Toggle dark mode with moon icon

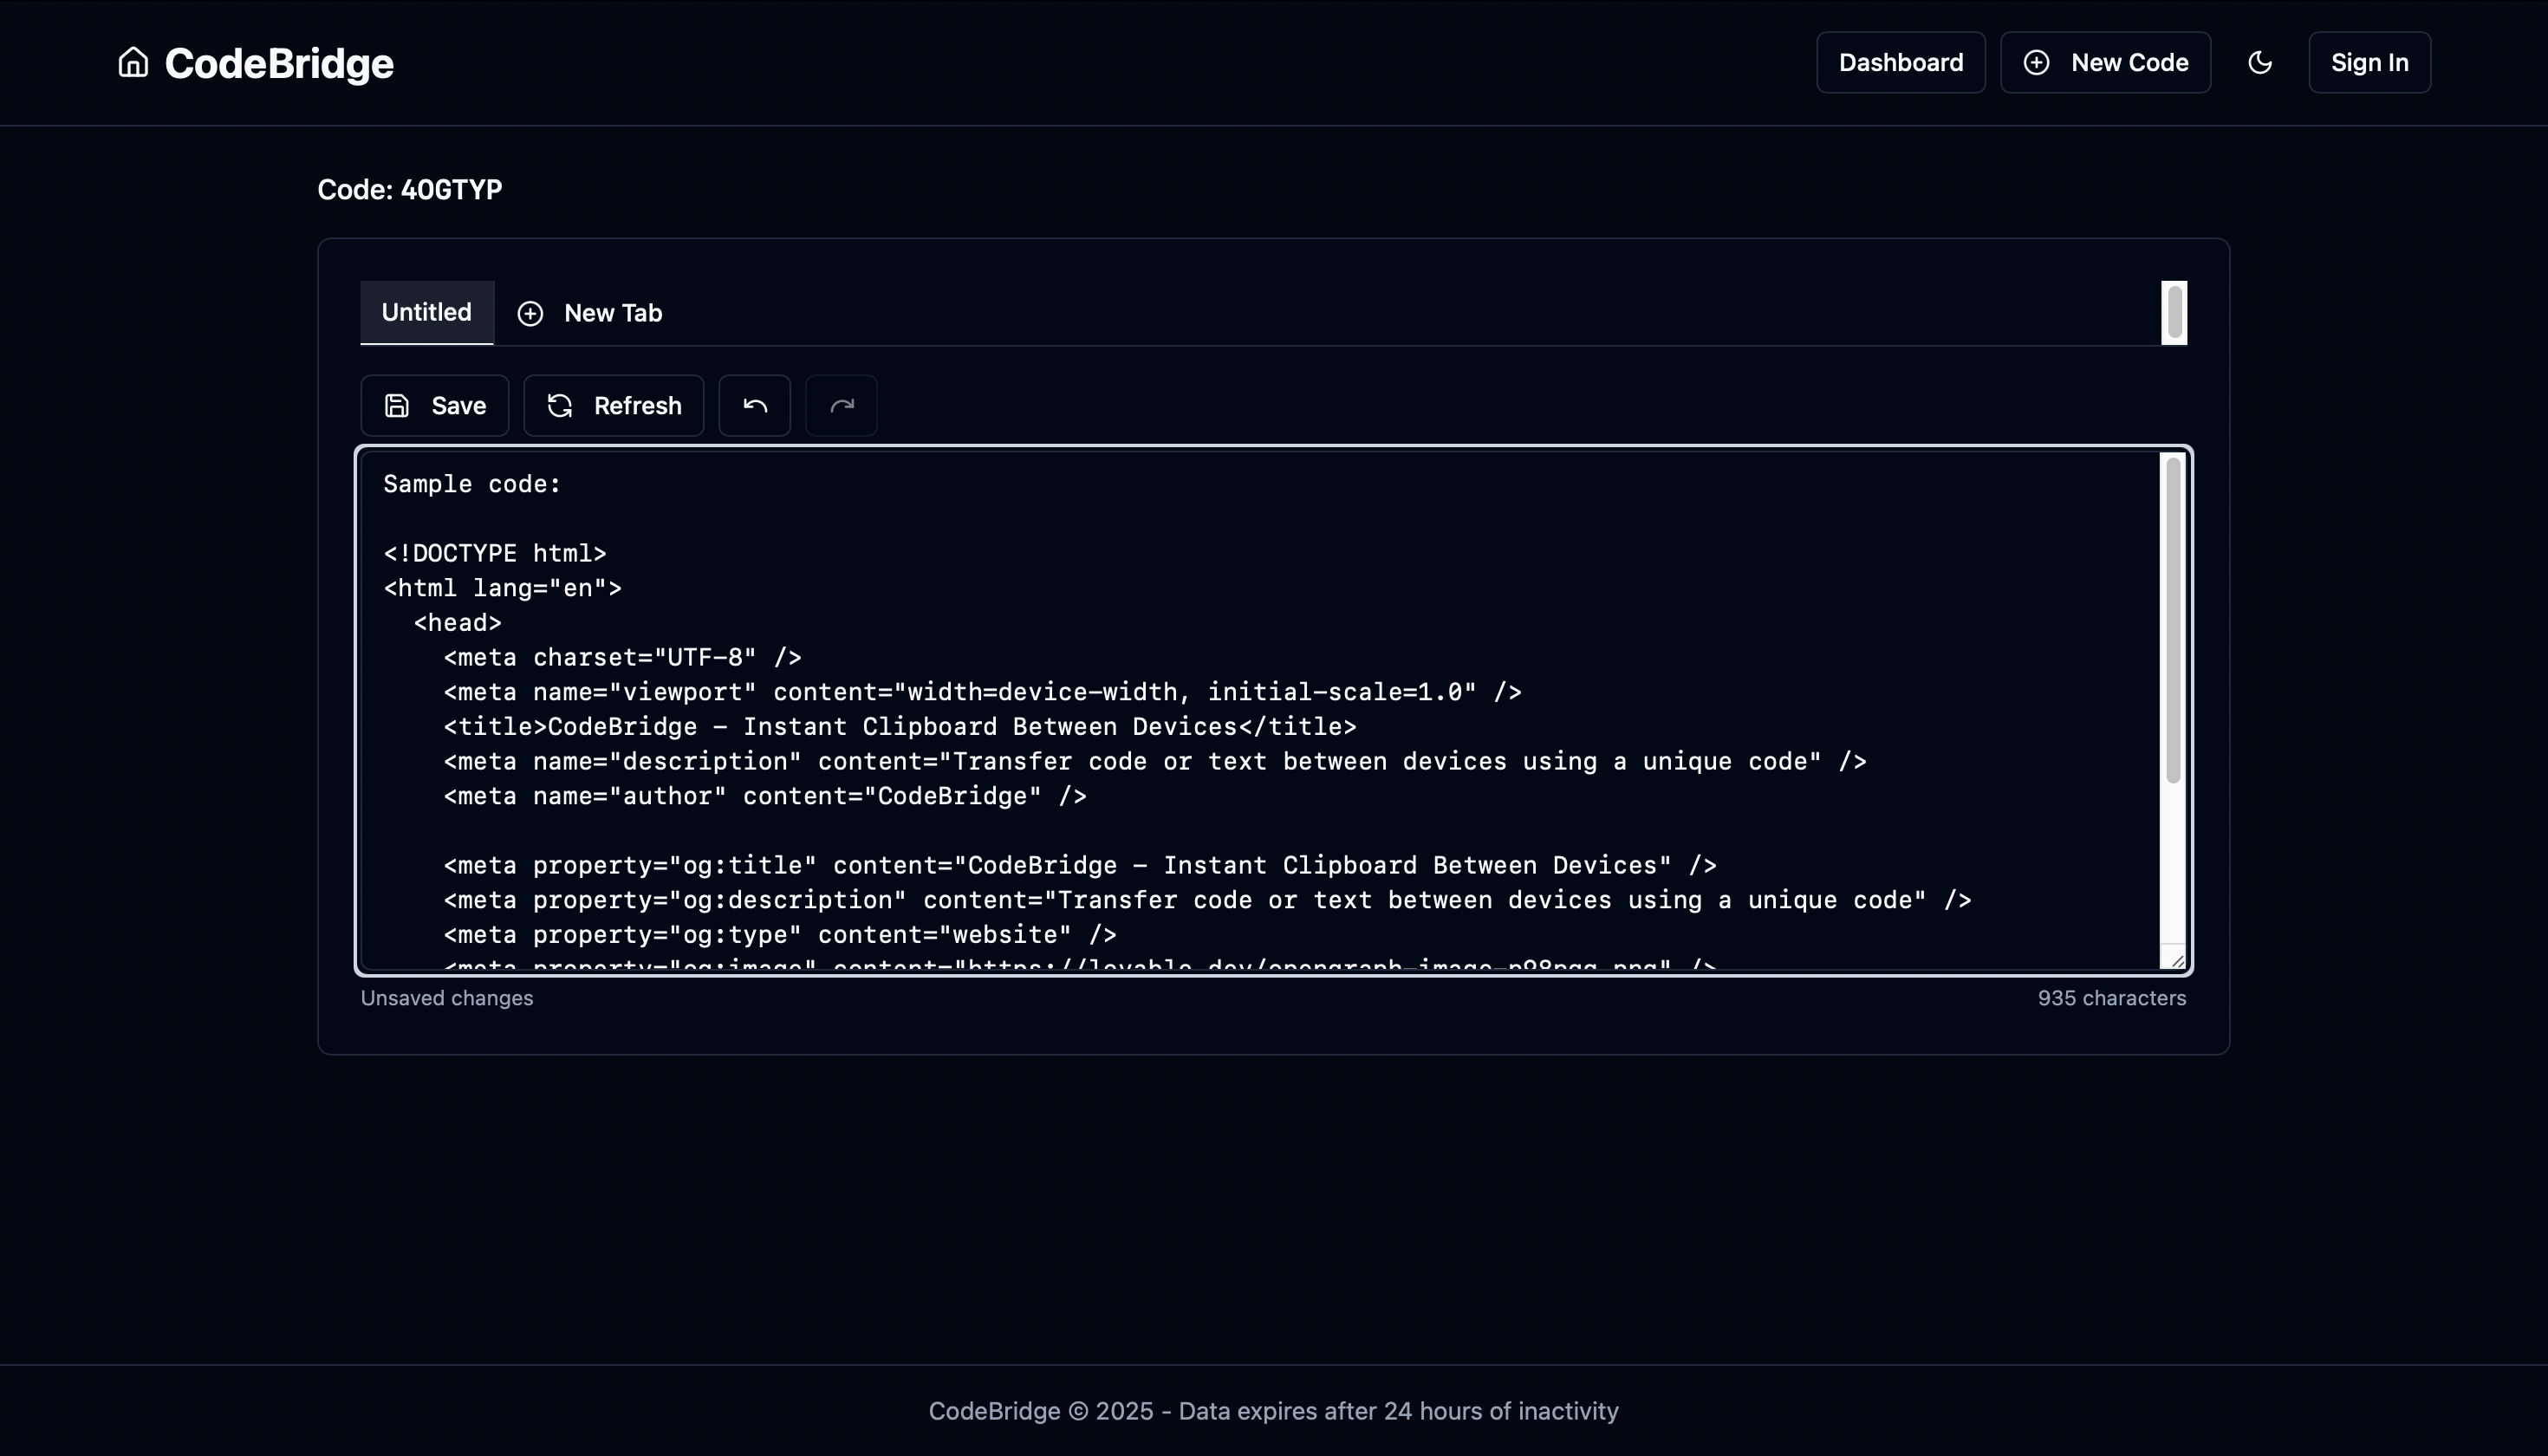[2260, 62]
